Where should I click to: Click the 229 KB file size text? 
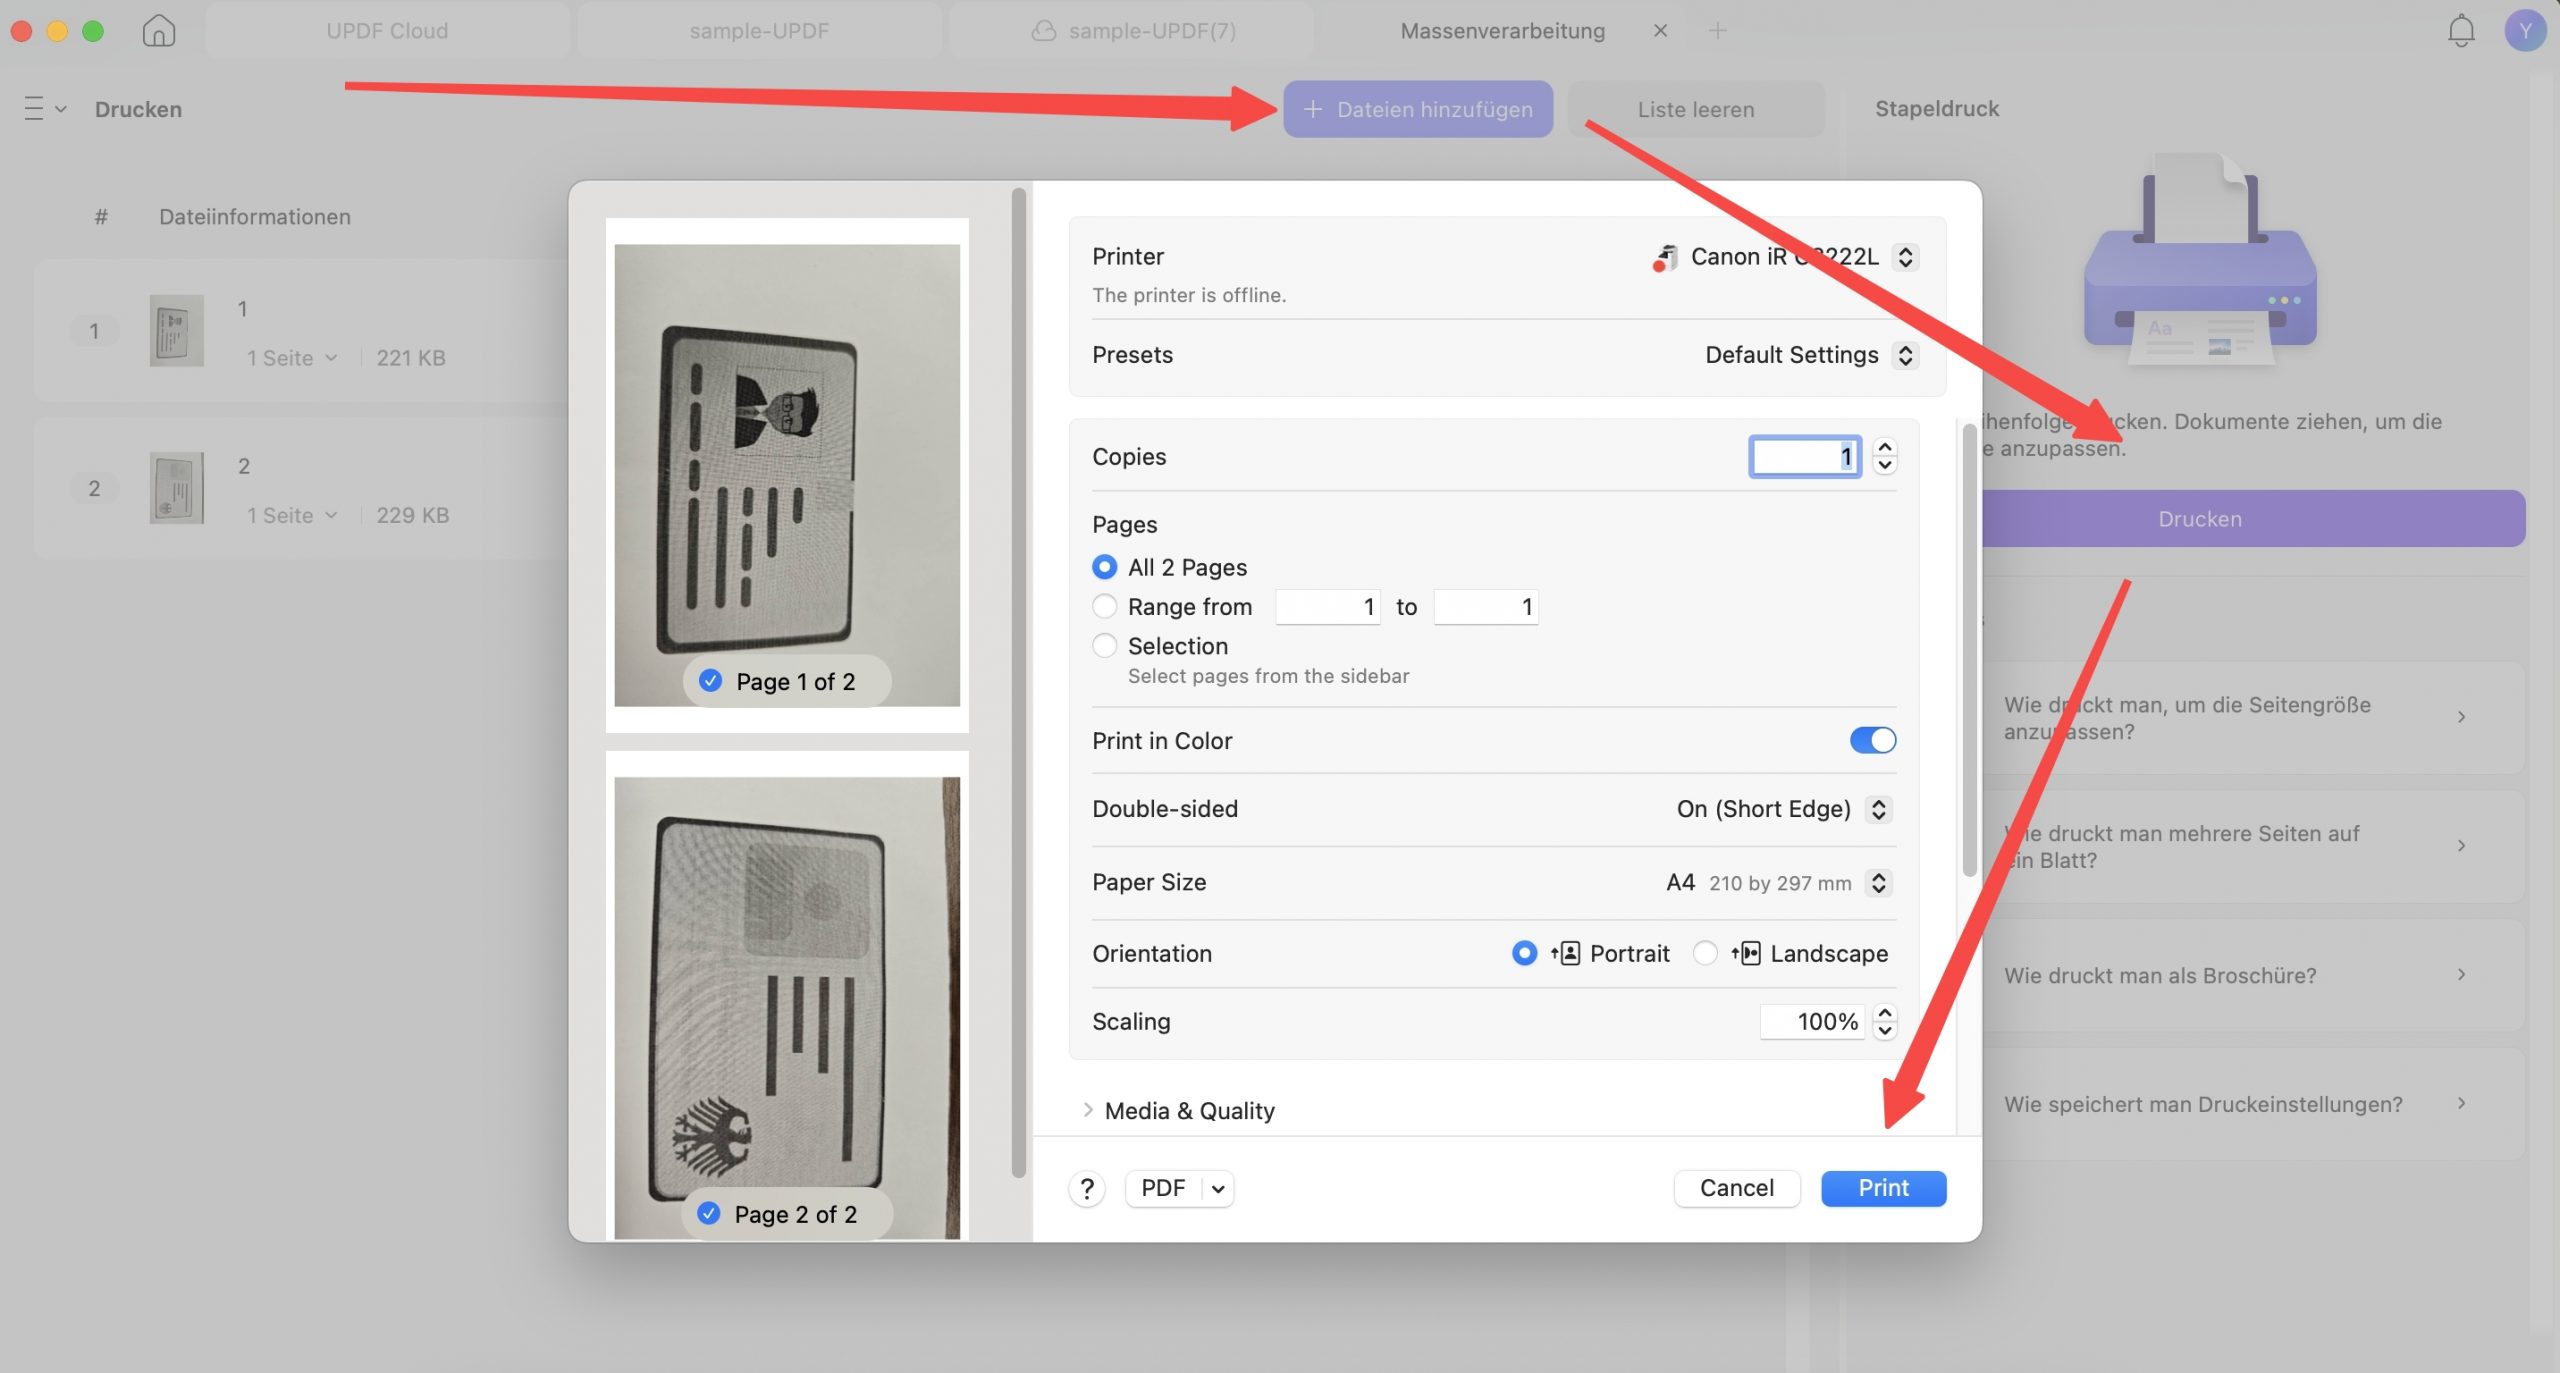(x=413, y=515)
